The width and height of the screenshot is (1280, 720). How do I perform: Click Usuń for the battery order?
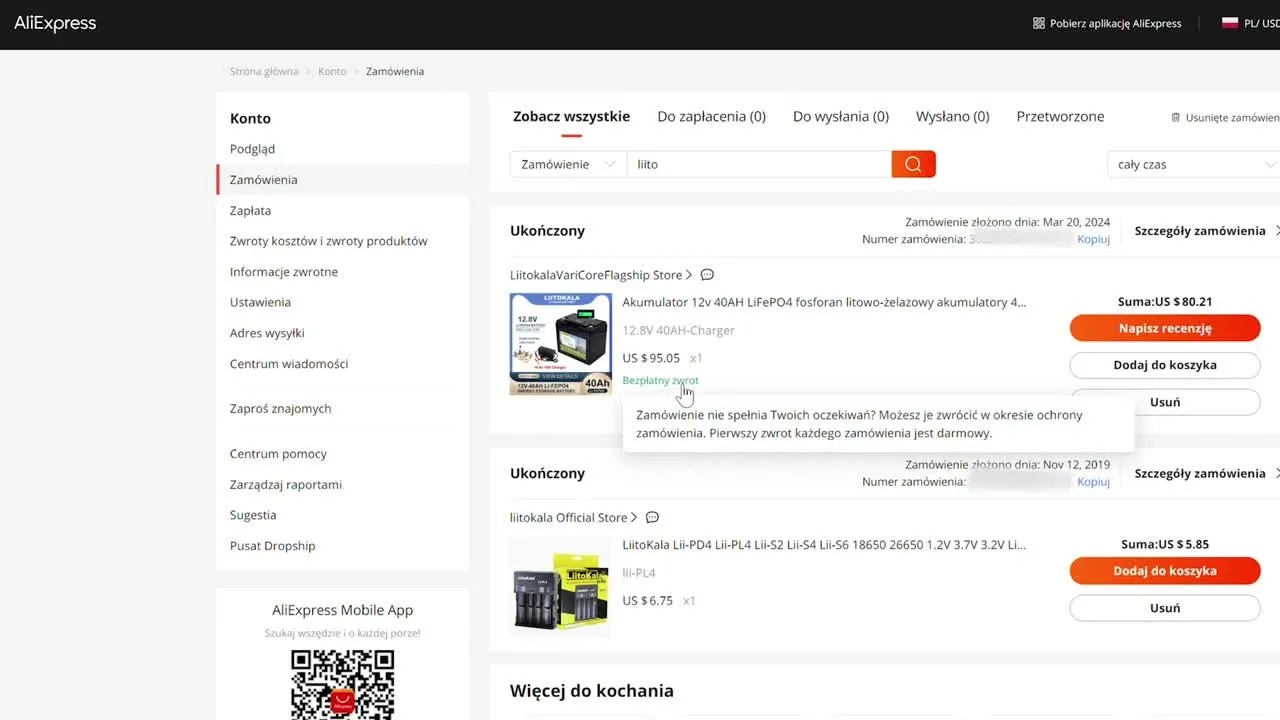(x=1164, y=402)
